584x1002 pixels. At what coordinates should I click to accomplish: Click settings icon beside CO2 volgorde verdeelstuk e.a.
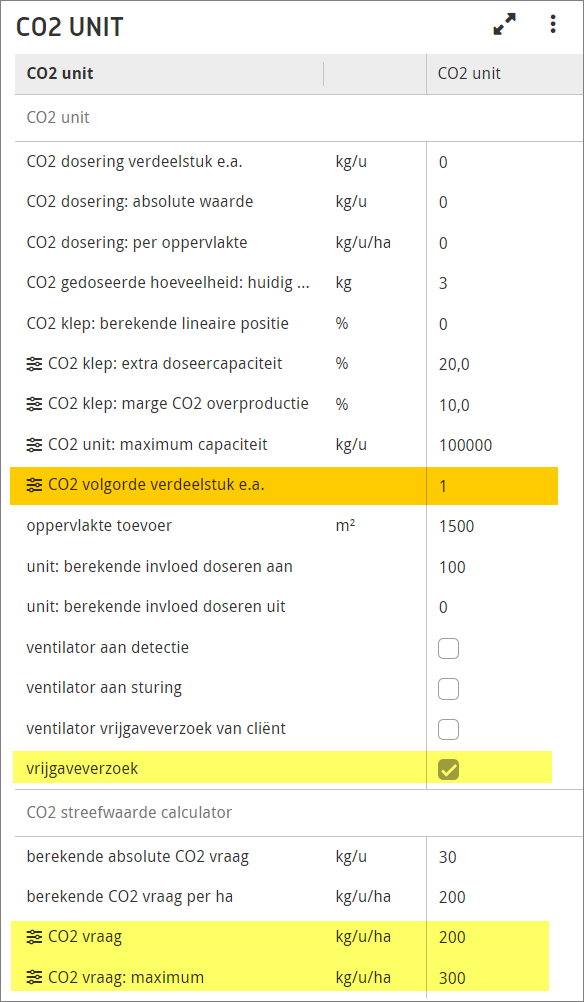tap(34, 486)
